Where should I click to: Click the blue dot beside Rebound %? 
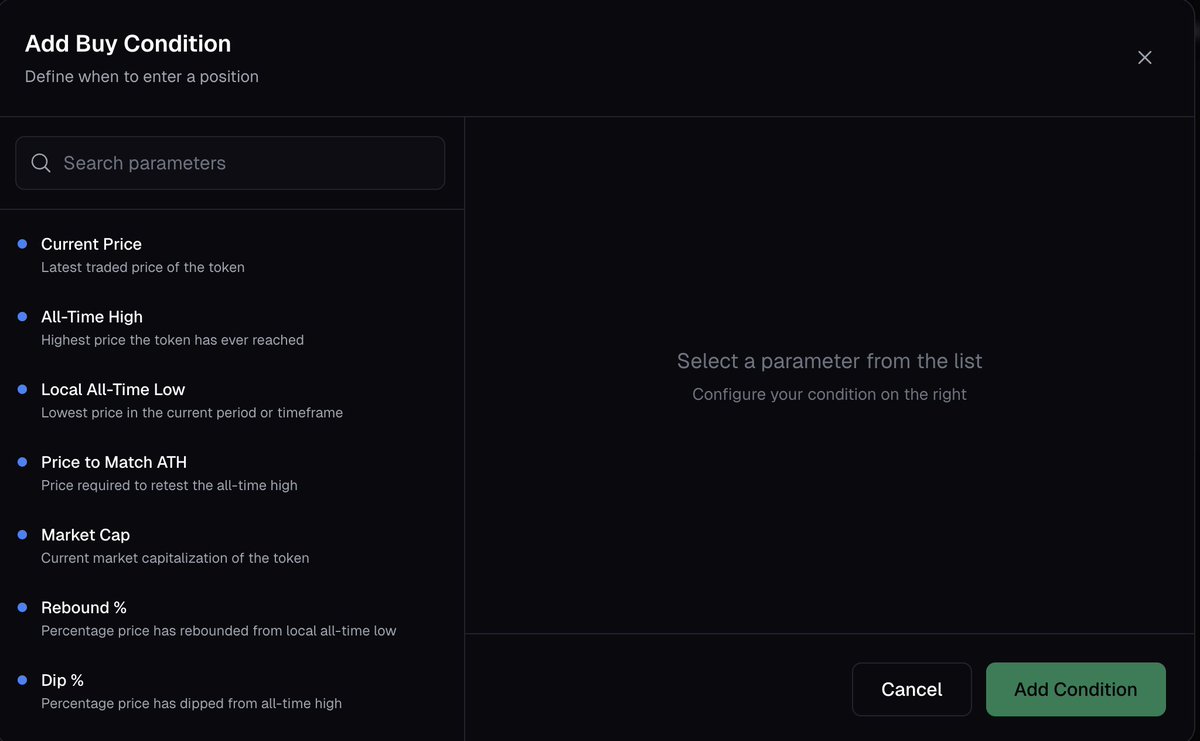(x=22, y=607)
